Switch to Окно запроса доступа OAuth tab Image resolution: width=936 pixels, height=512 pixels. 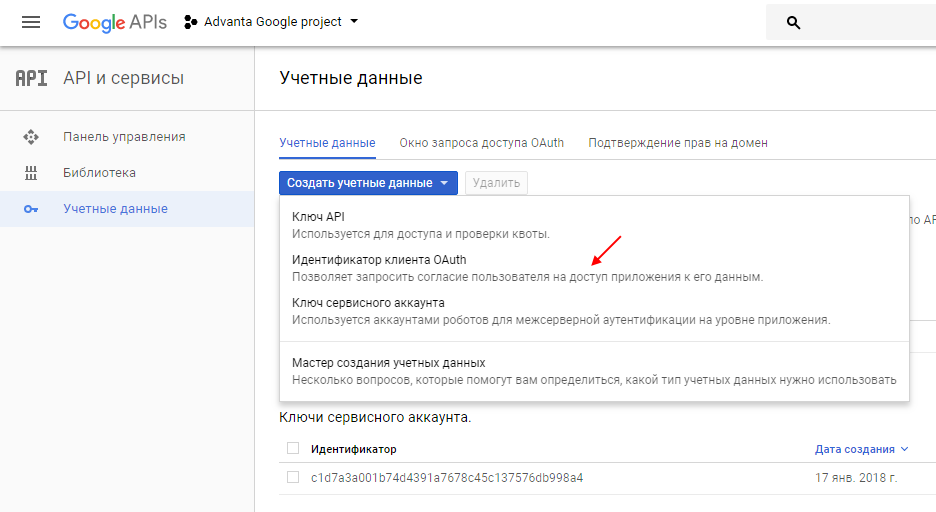coord(481,143)
